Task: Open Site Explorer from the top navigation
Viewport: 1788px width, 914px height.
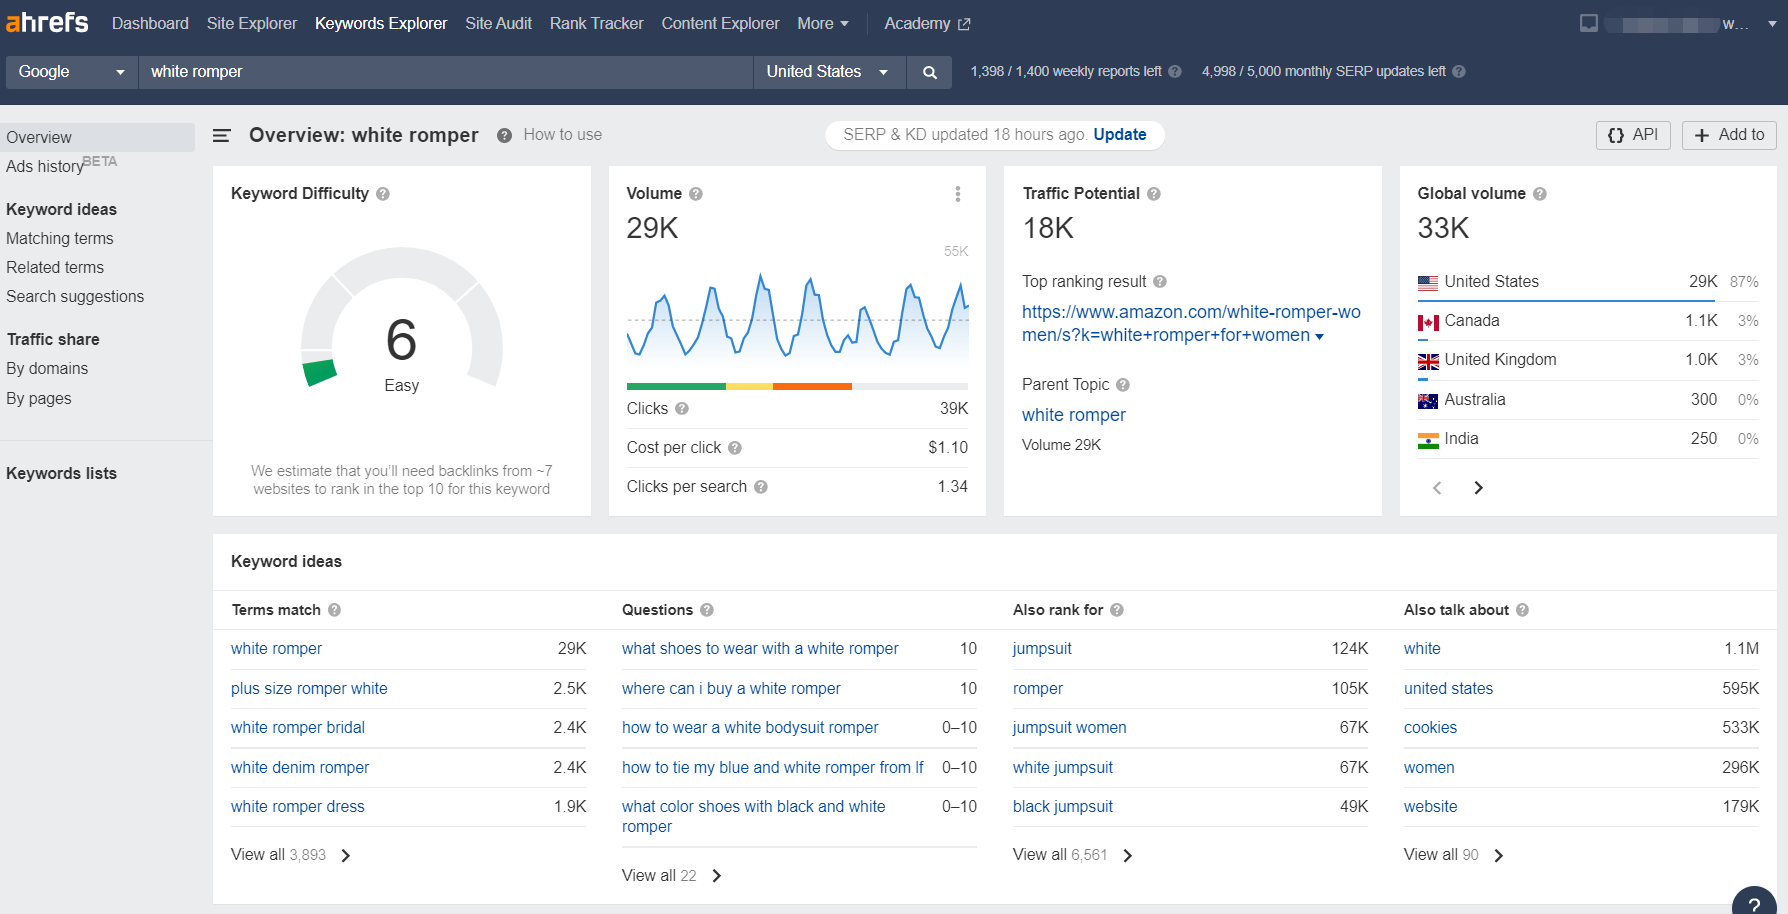Action: pyautogui.click(x=251, y=23)
